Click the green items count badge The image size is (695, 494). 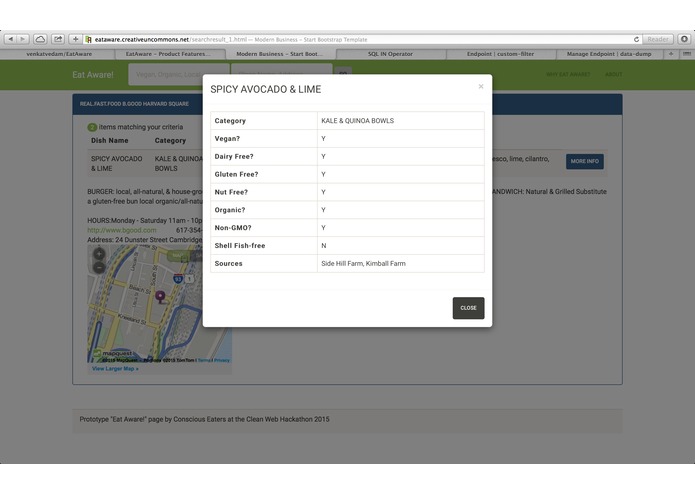(92, 127)
